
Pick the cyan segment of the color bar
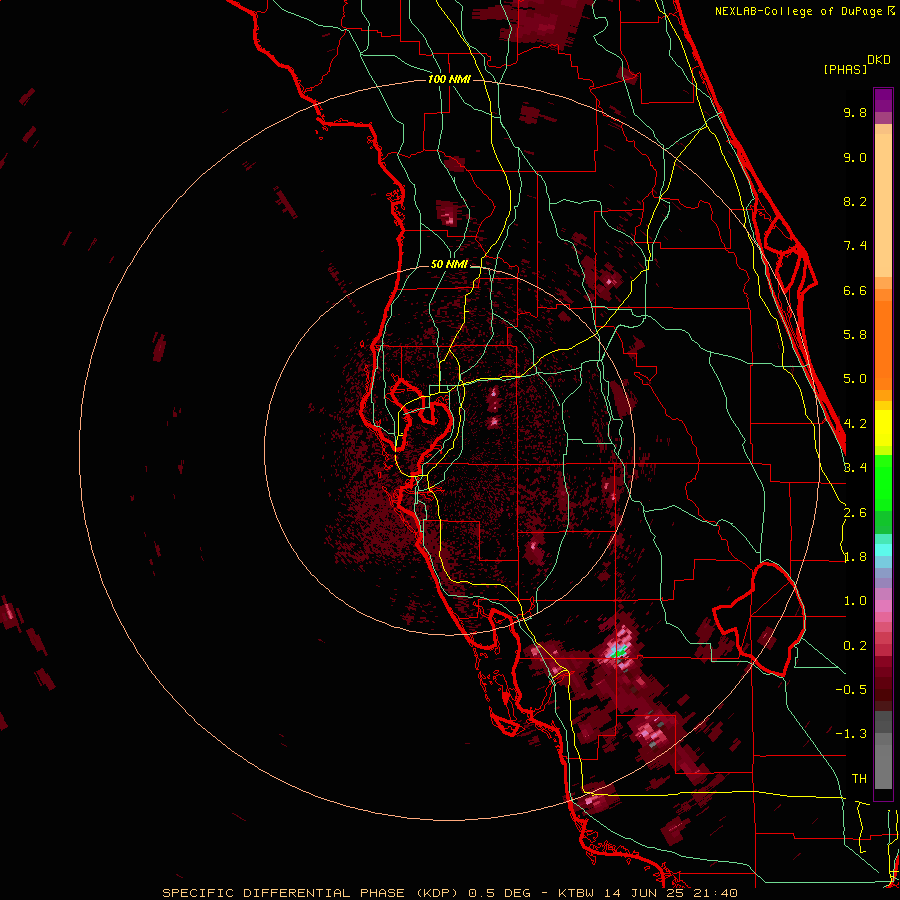[883, 550]
